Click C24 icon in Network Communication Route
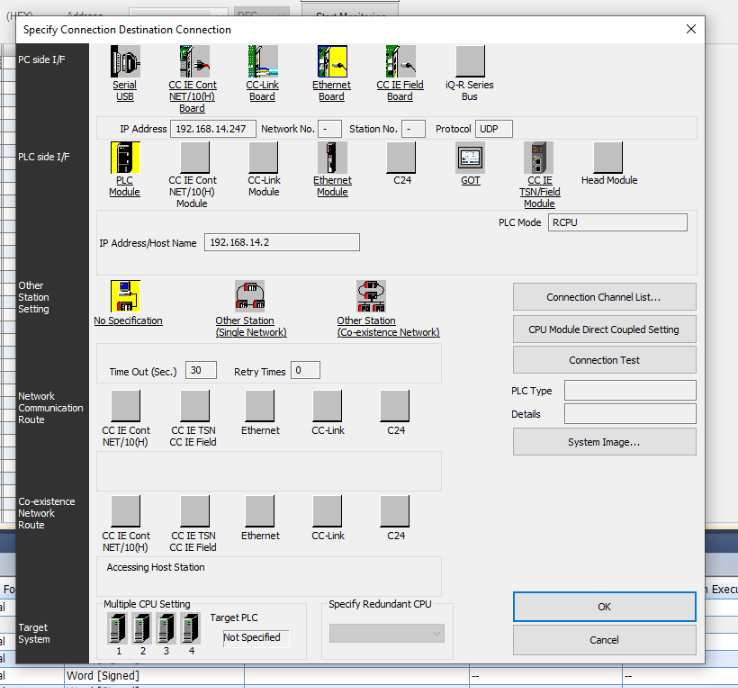738x688 pixels. [395, 406]
